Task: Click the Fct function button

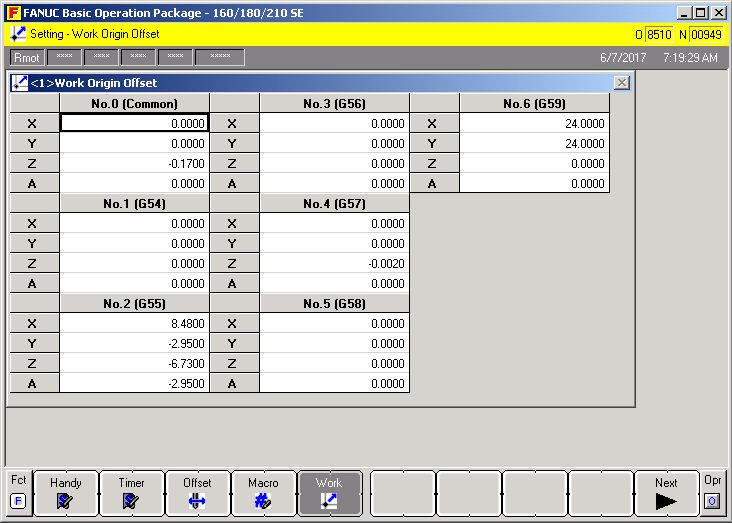Action: tap(18, 493)
